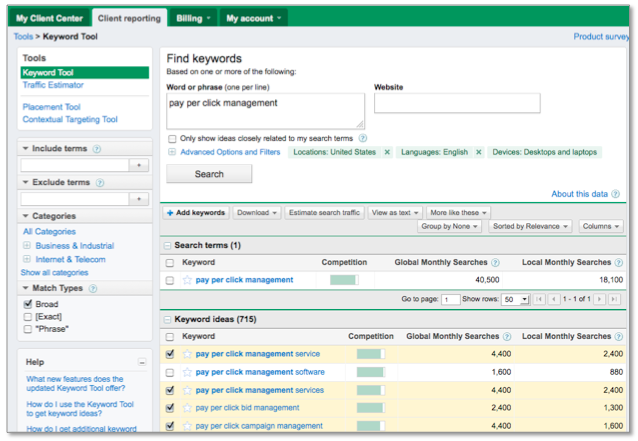Uncheck the Broad match type

[27, 305]
